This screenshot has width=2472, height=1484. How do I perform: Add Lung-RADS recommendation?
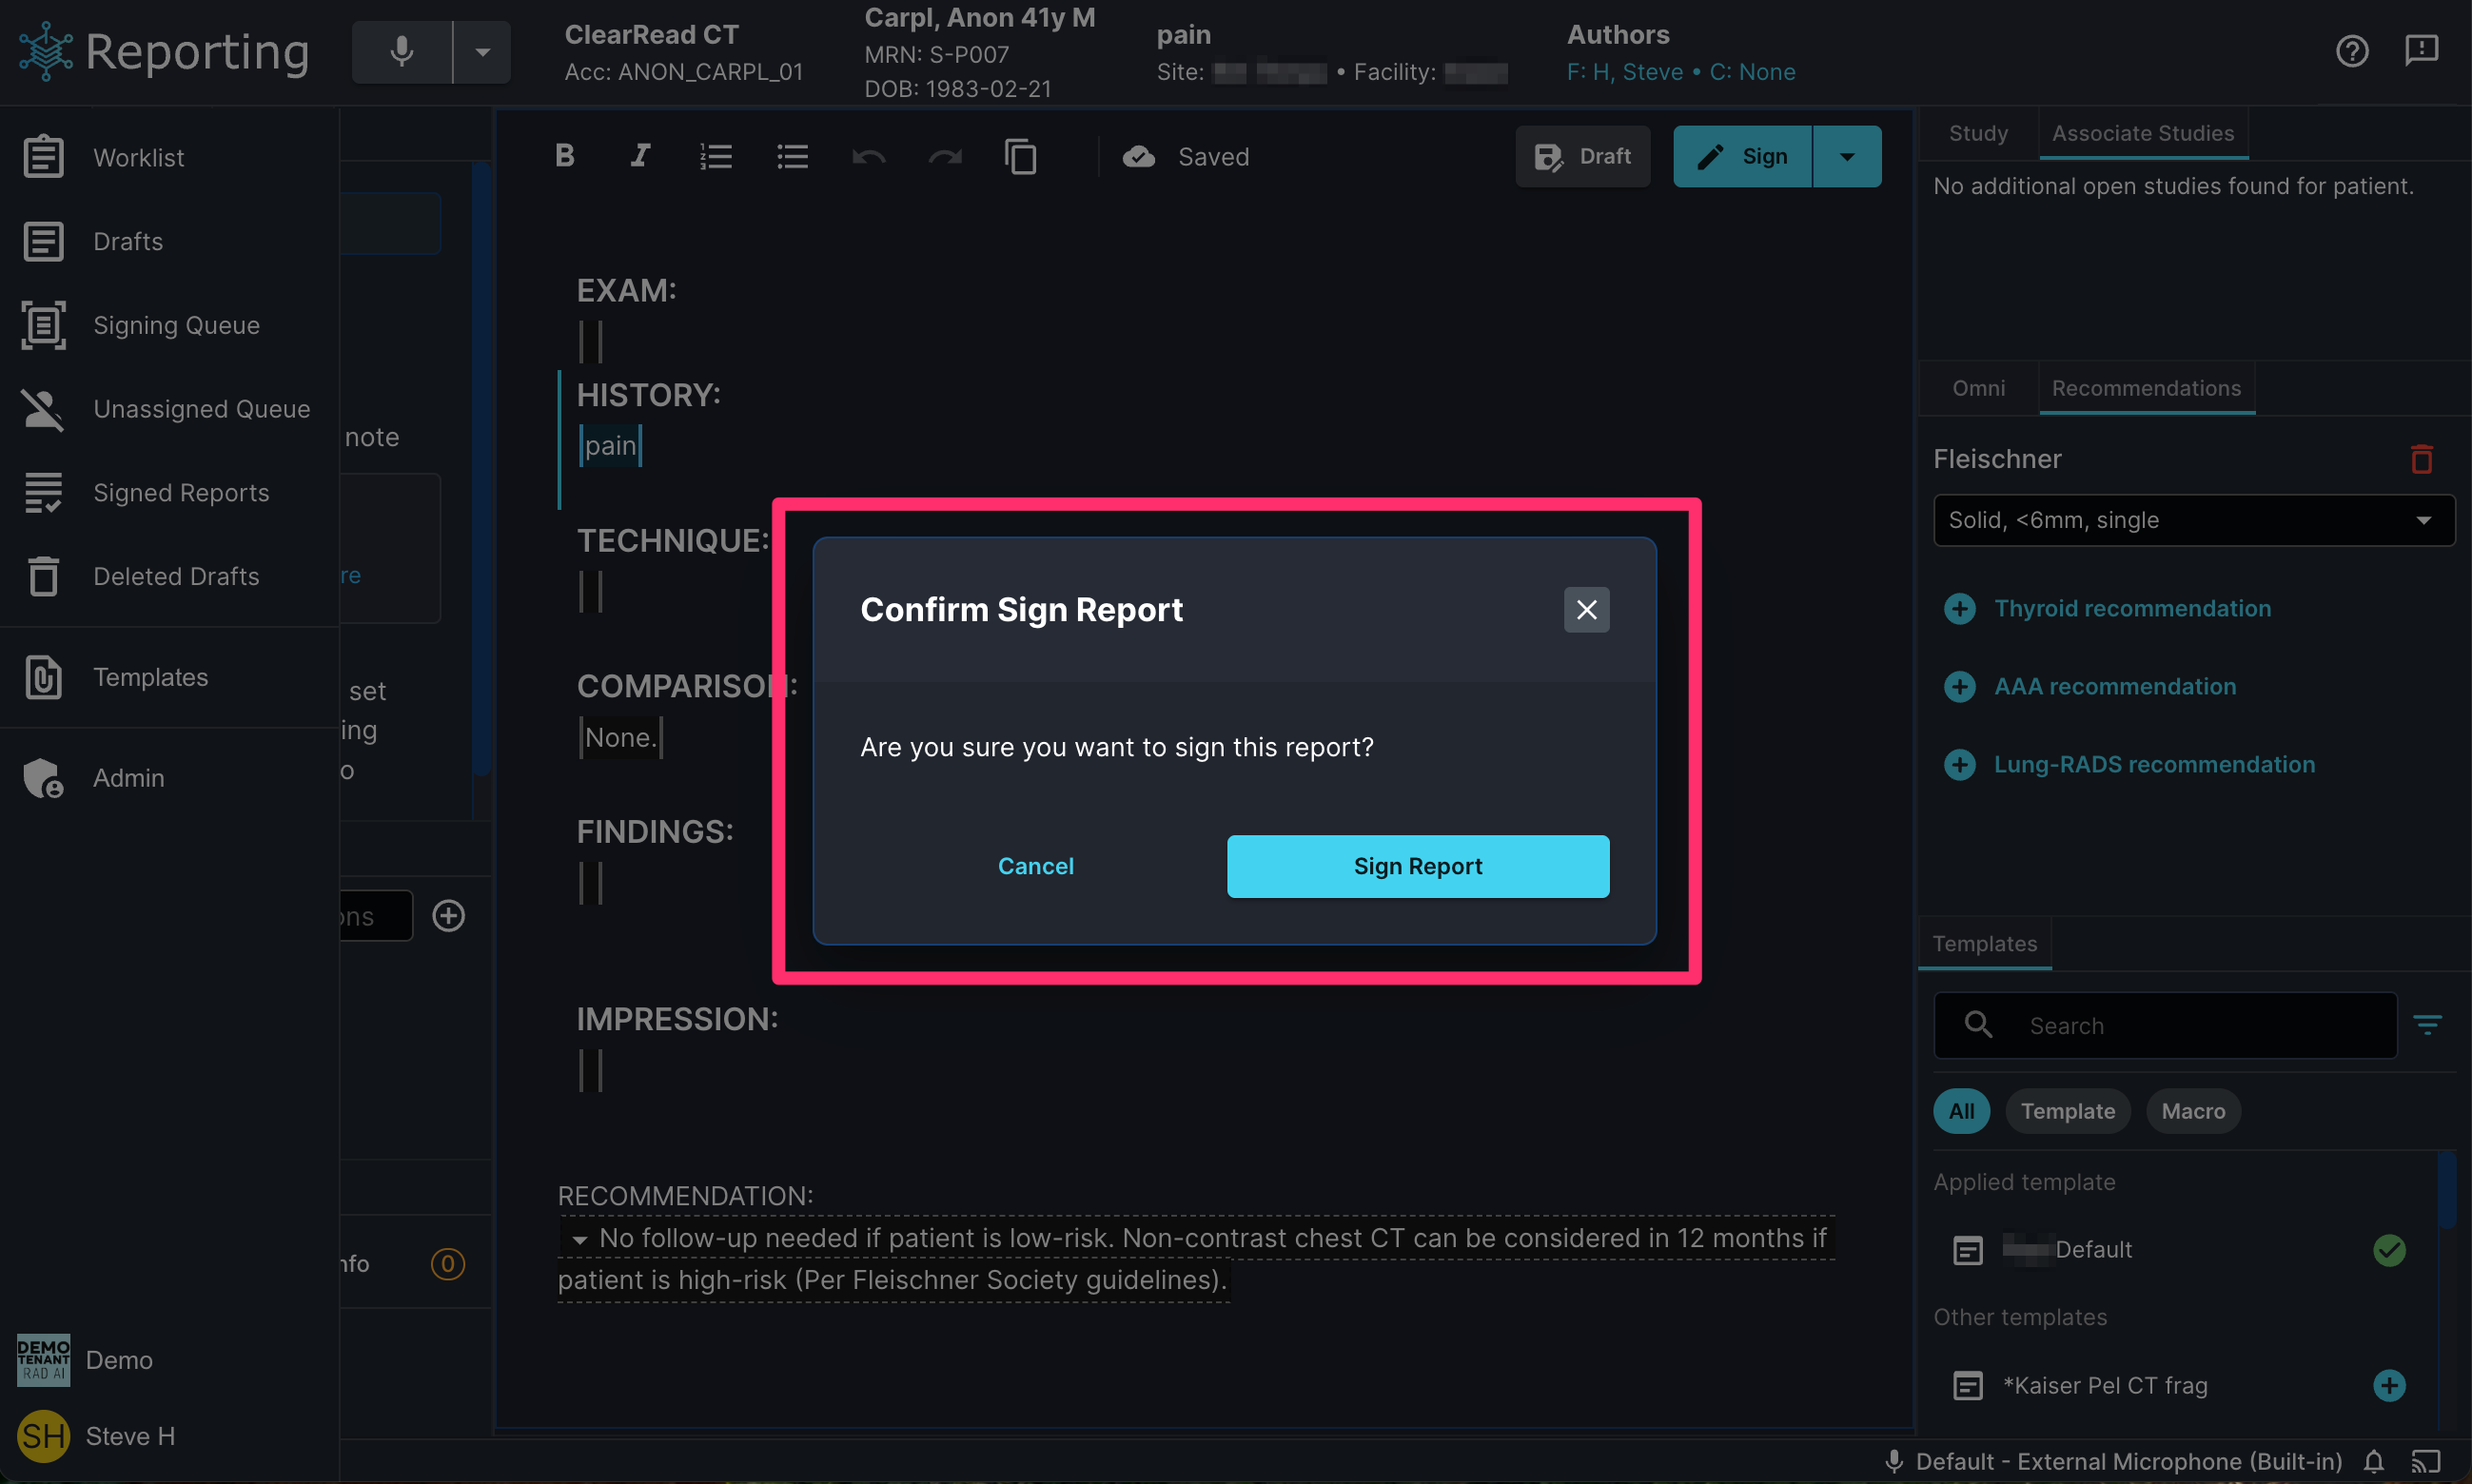click(x=2130, y=764)
